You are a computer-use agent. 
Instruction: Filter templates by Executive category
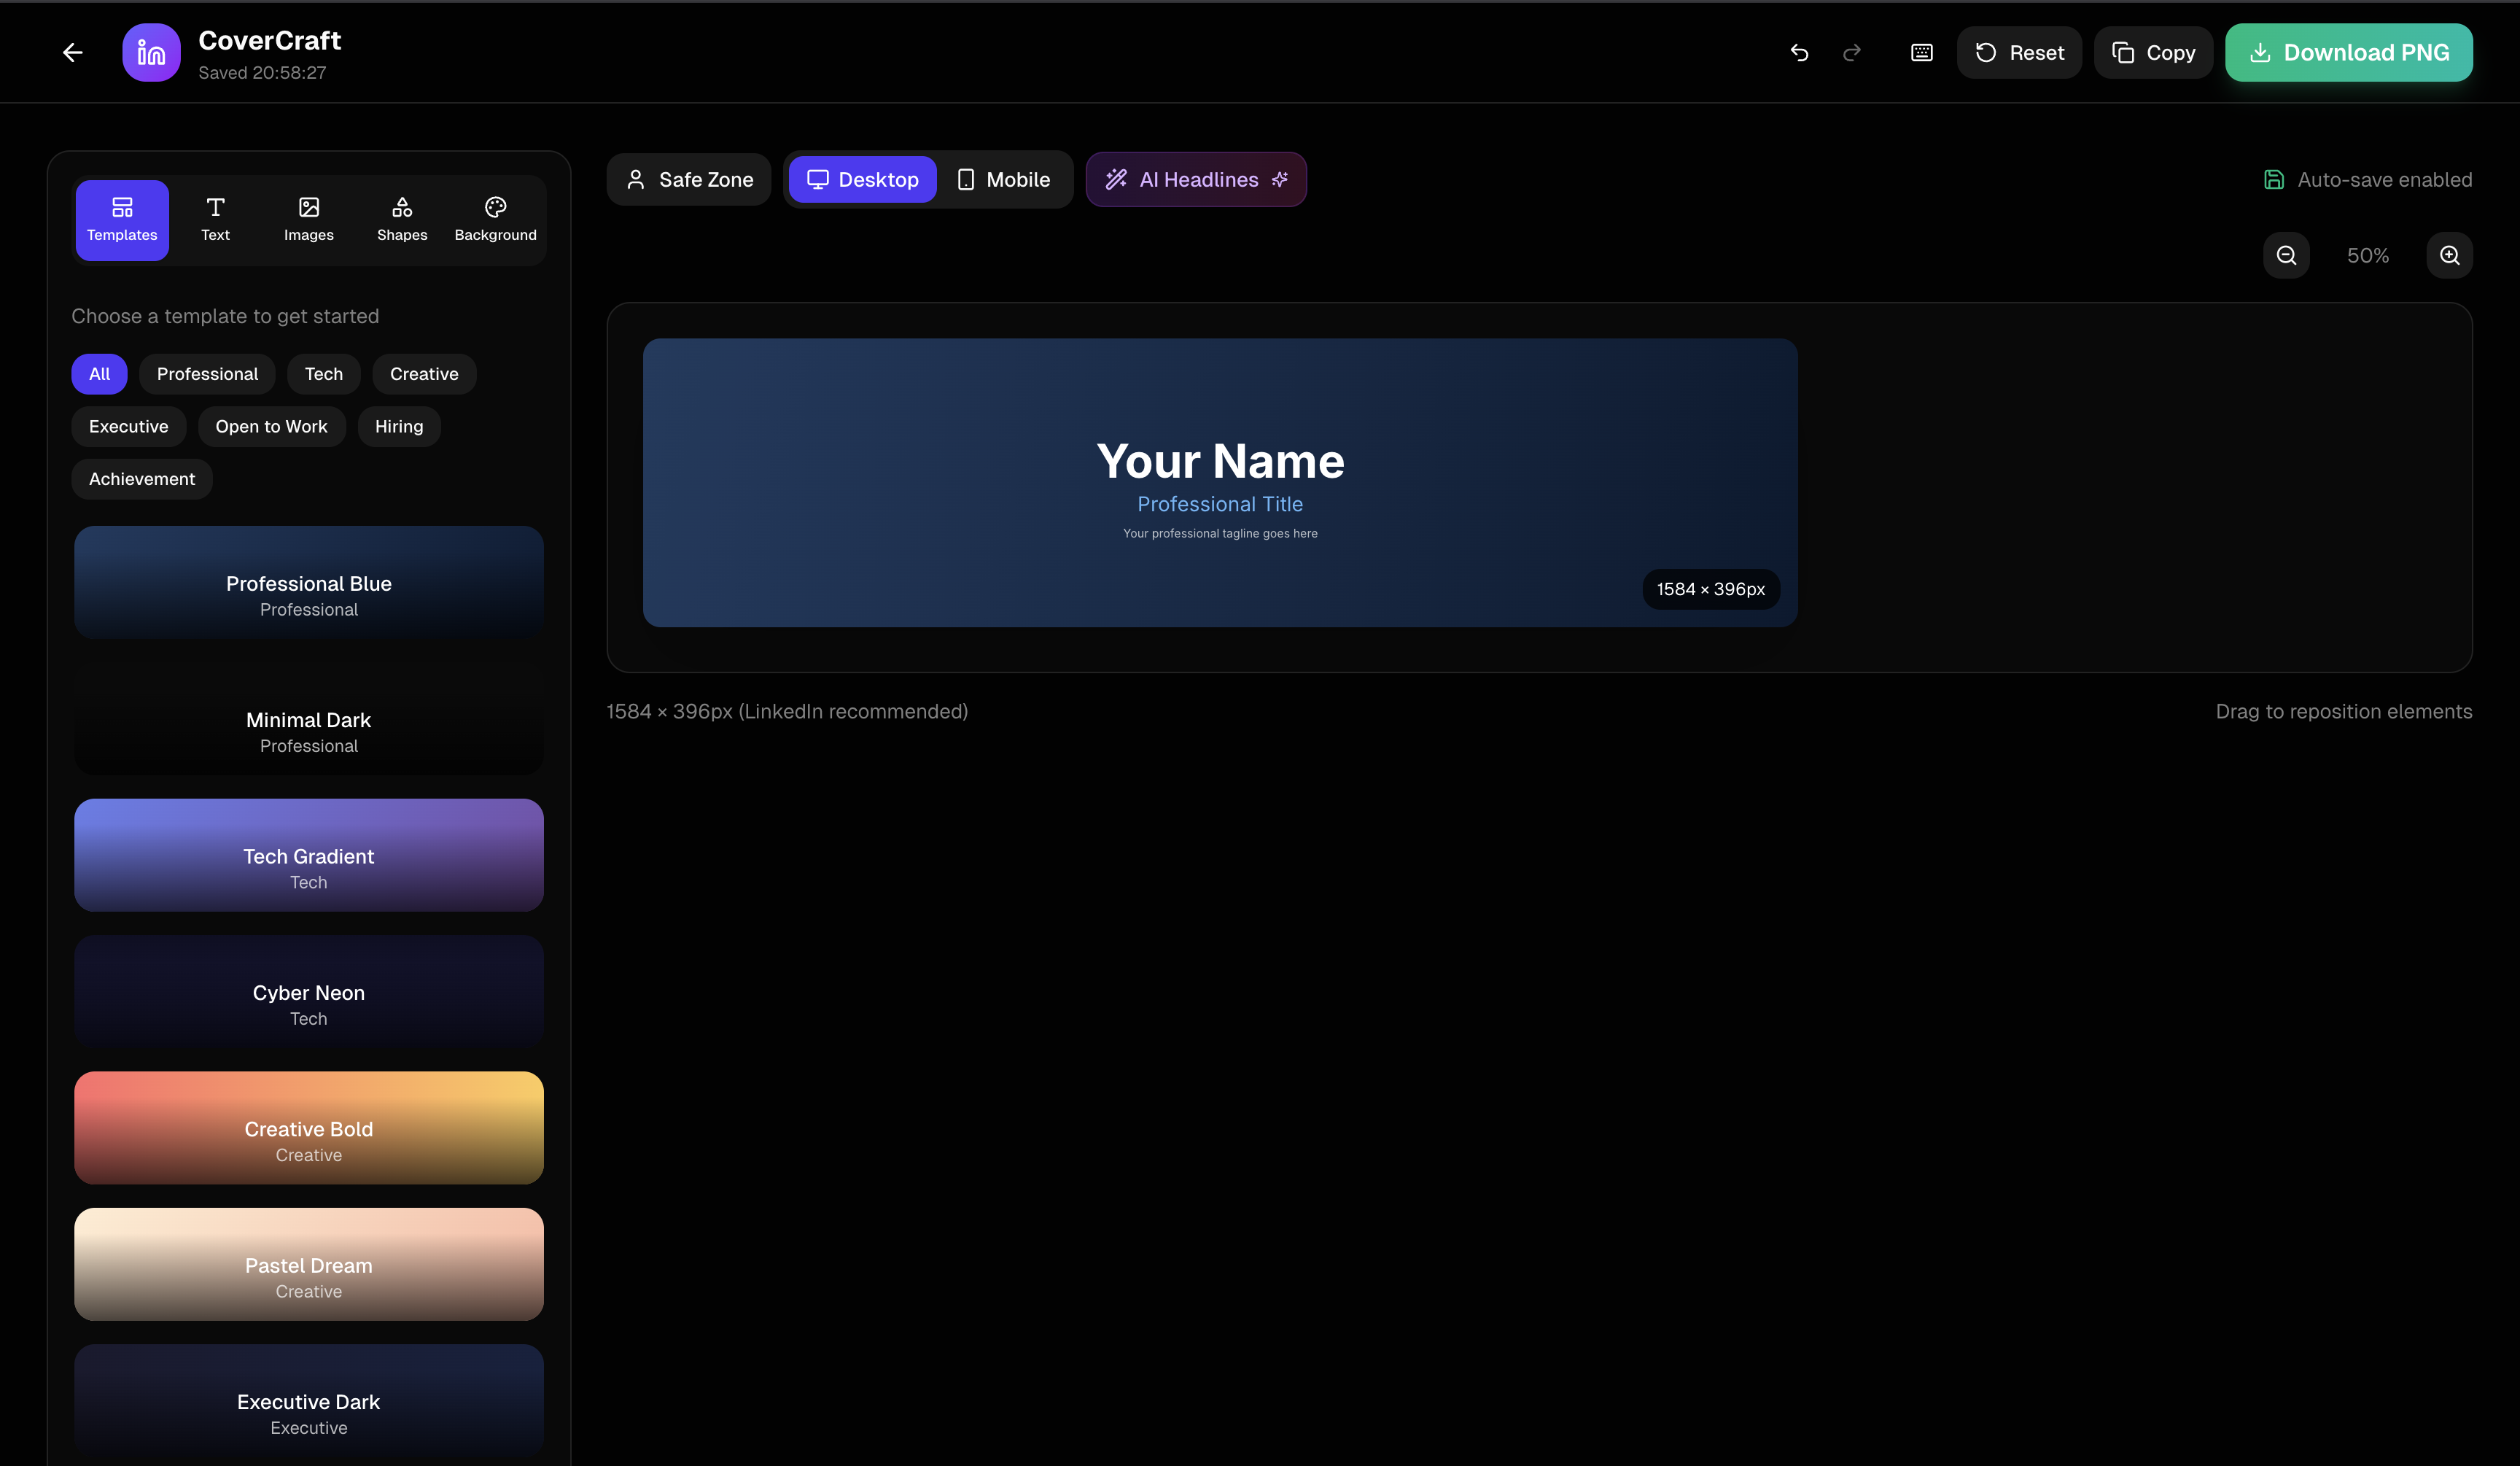click(x=128, y=426)
